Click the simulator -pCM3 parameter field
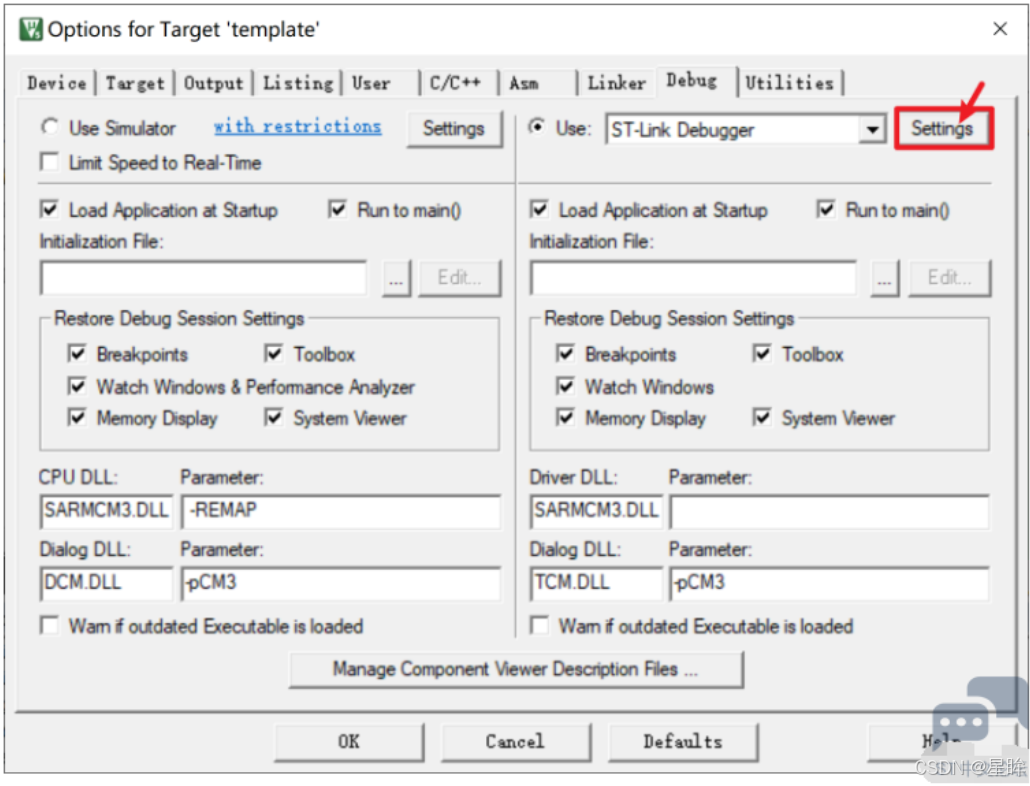Viewport: 1030px width, 786px height. 341,583
